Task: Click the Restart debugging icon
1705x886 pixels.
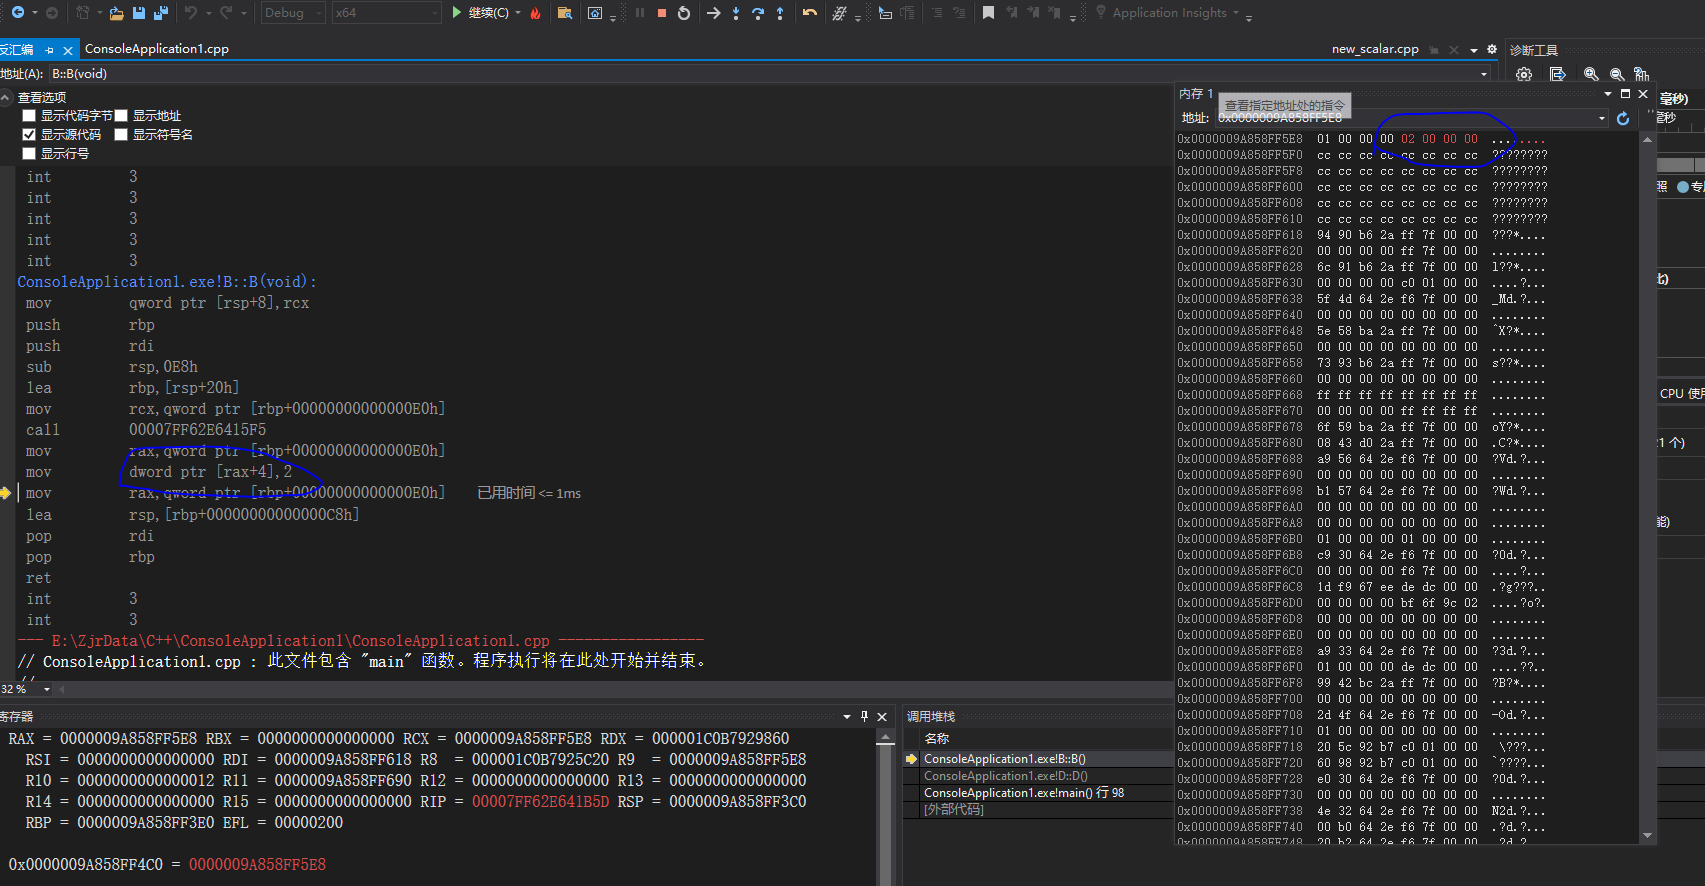Action: click(x=684, y=13)
